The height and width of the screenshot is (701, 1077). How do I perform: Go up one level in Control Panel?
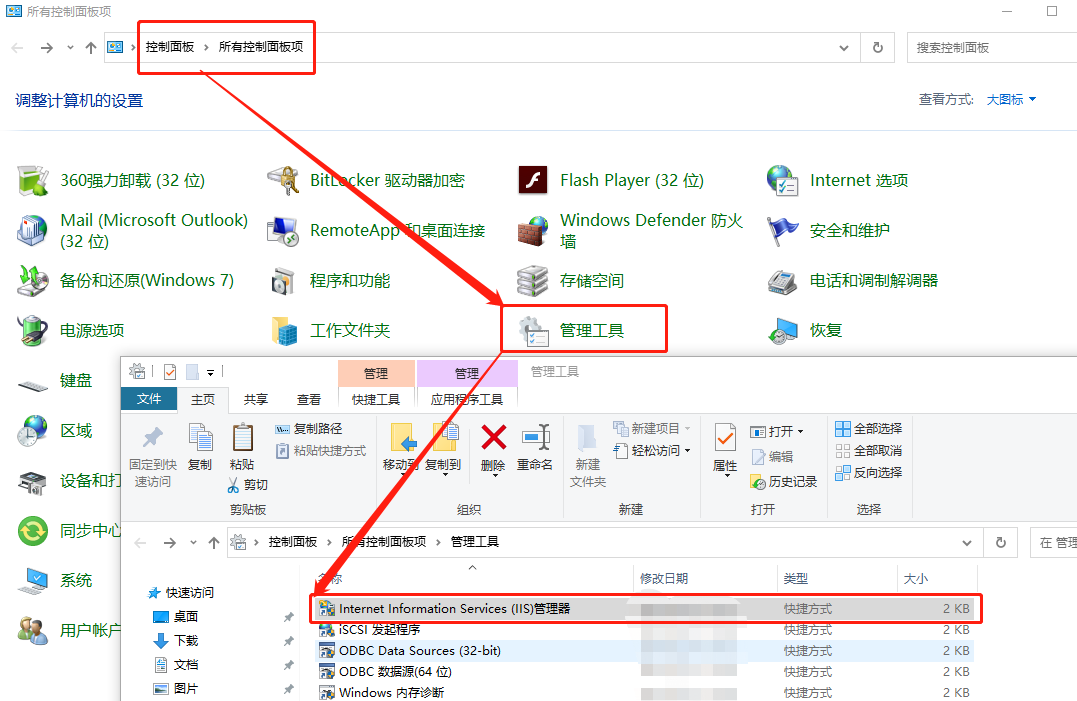coord(91,47)
